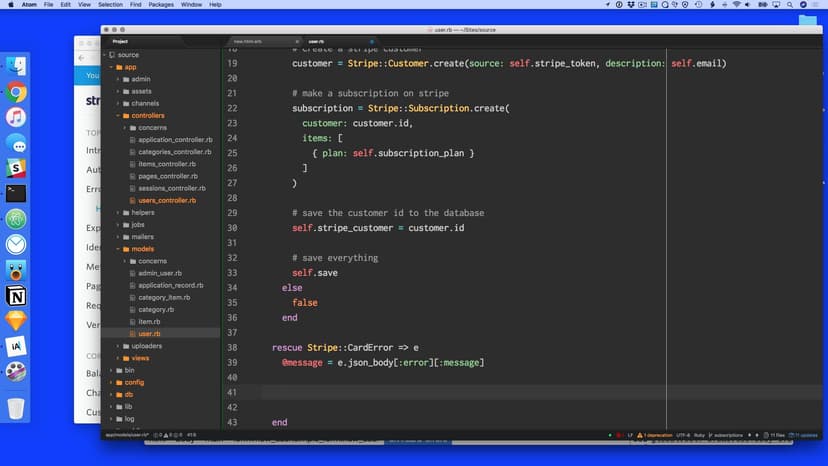Open the Selection menu
Image resolution: width=828 pixels, height=466 pixels.
click(x=111, y=5)
